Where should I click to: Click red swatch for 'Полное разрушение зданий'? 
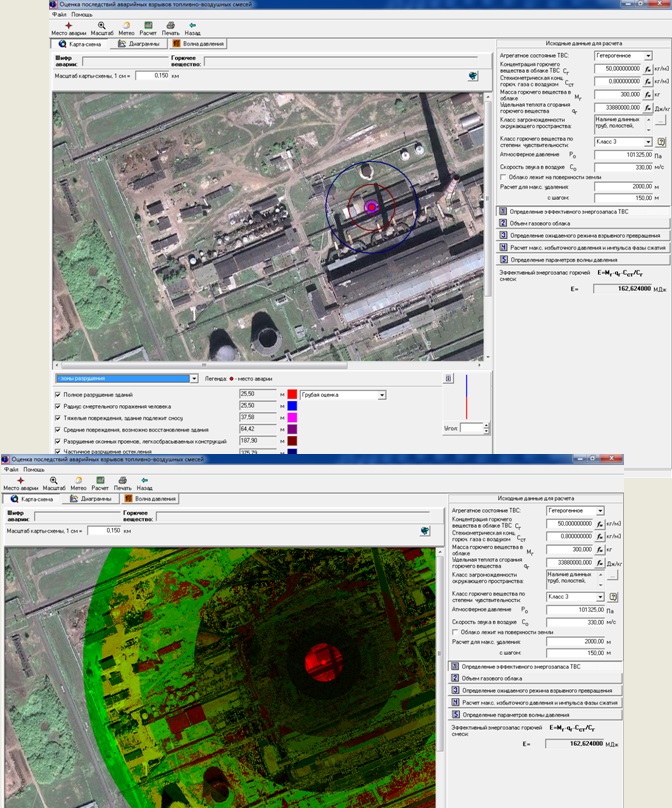(293, 395)
